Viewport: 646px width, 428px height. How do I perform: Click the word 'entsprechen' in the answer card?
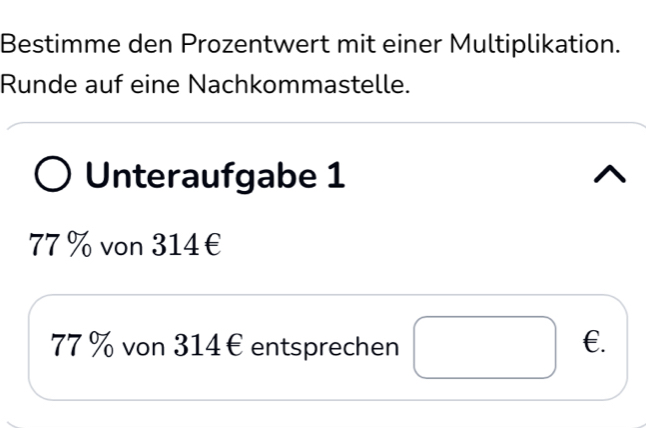coord(324,347)
